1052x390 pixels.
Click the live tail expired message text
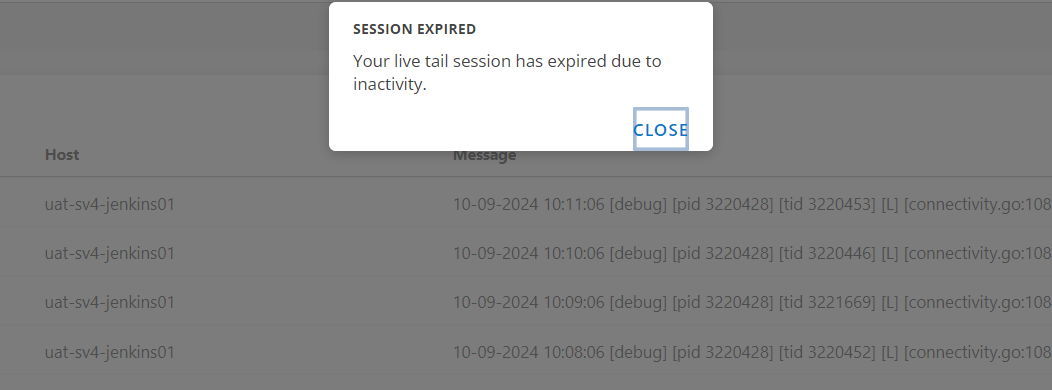coord(507,72)
